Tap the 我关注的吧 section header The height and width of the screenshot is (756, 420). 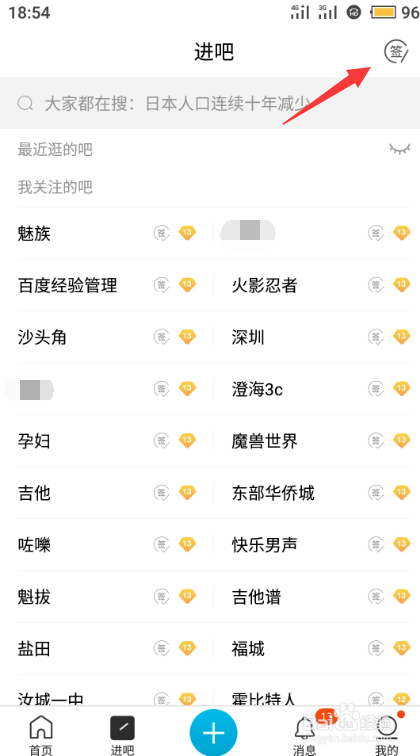(x=55, y=187)
